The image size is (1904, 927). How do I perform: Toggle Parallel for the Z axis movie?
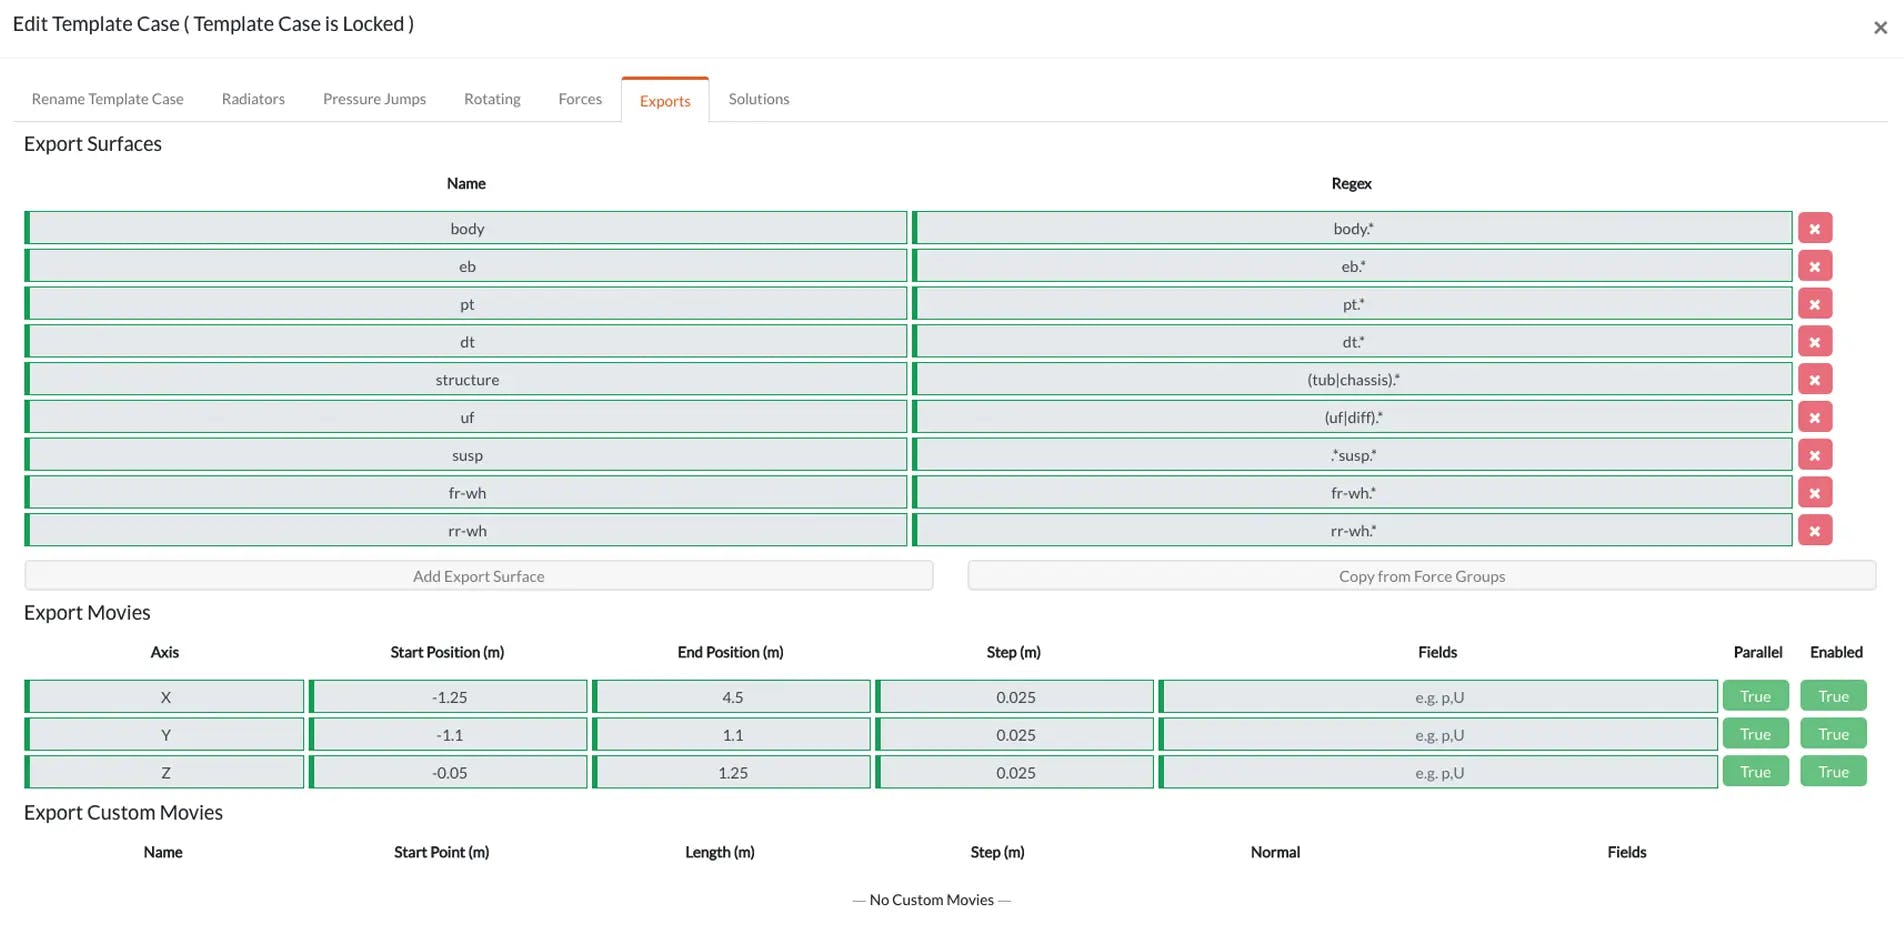coord(1755,772)
